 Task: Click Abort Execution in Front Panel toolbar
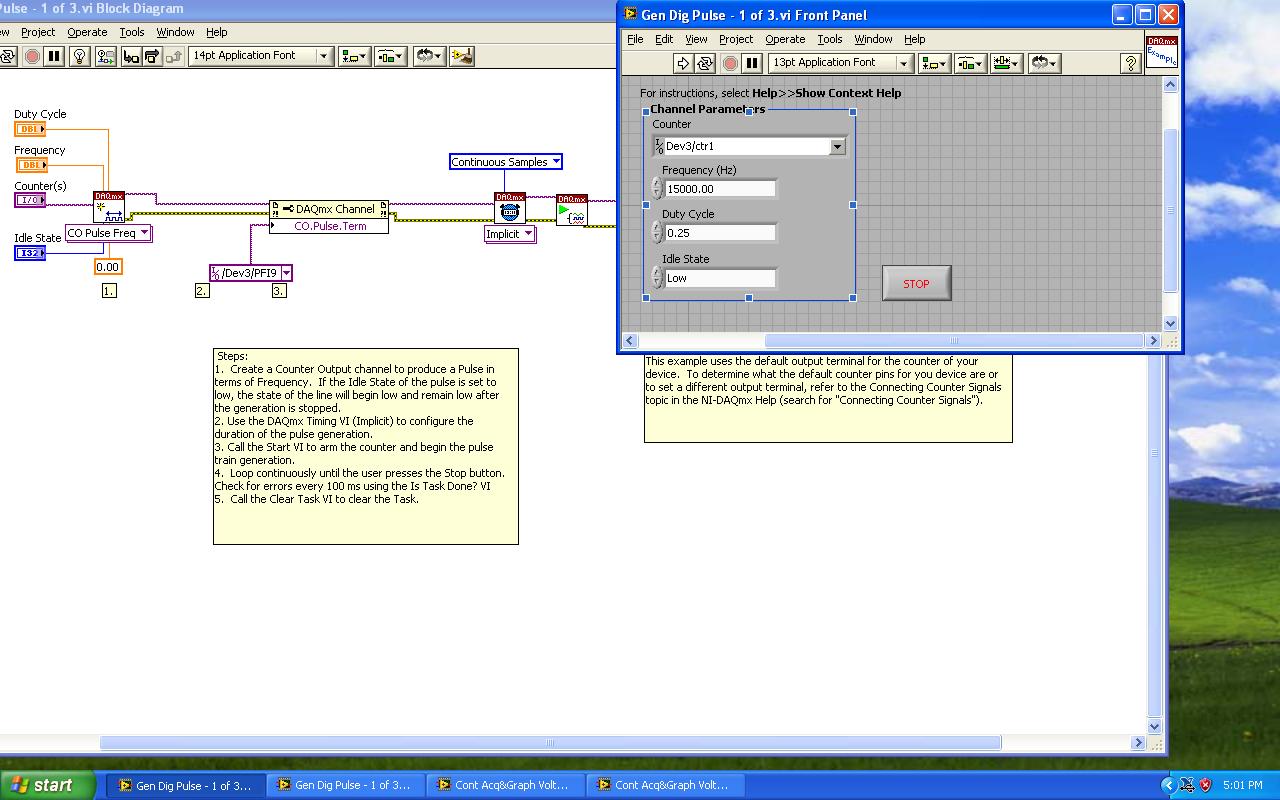point(730,63)
